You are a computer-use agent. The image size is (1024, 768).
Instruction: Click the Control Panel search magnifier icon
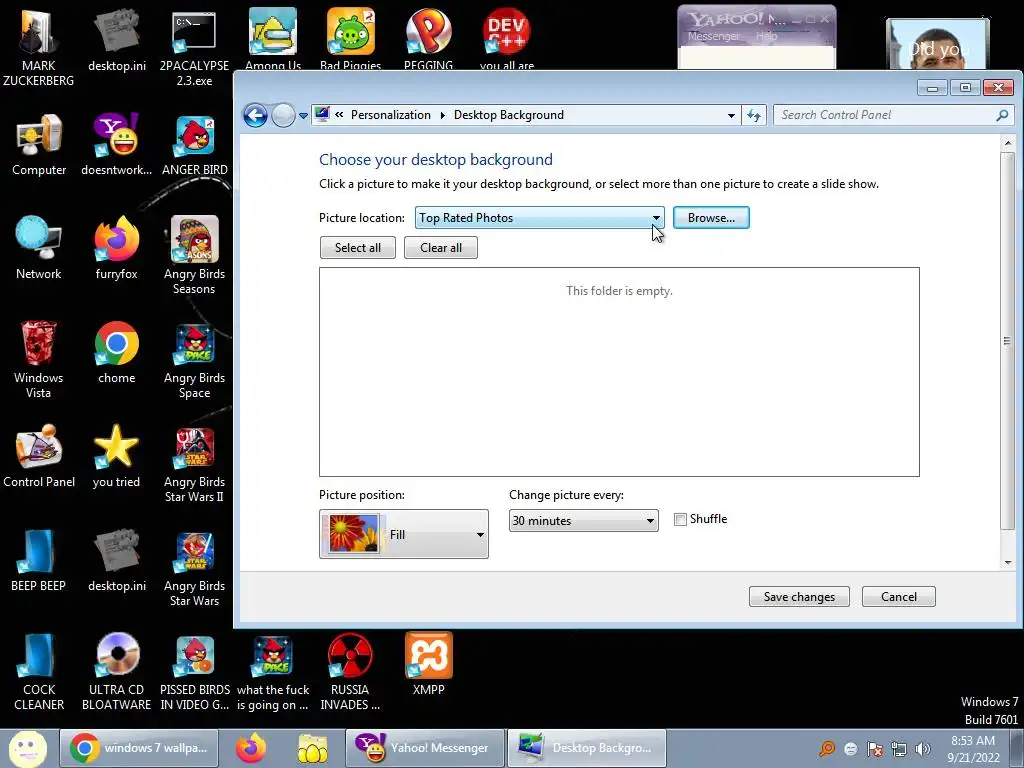coord(1002,115)
